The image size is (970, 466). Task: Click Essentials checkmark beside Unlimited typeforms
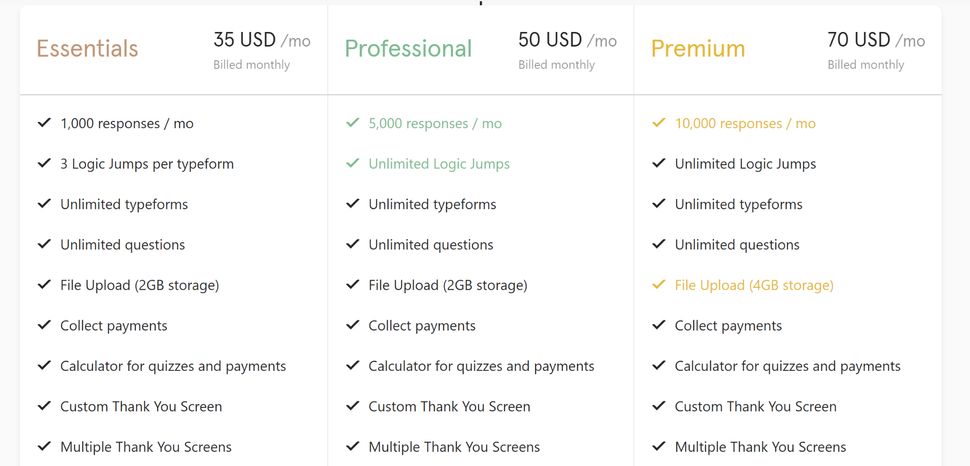coord(44,204)
